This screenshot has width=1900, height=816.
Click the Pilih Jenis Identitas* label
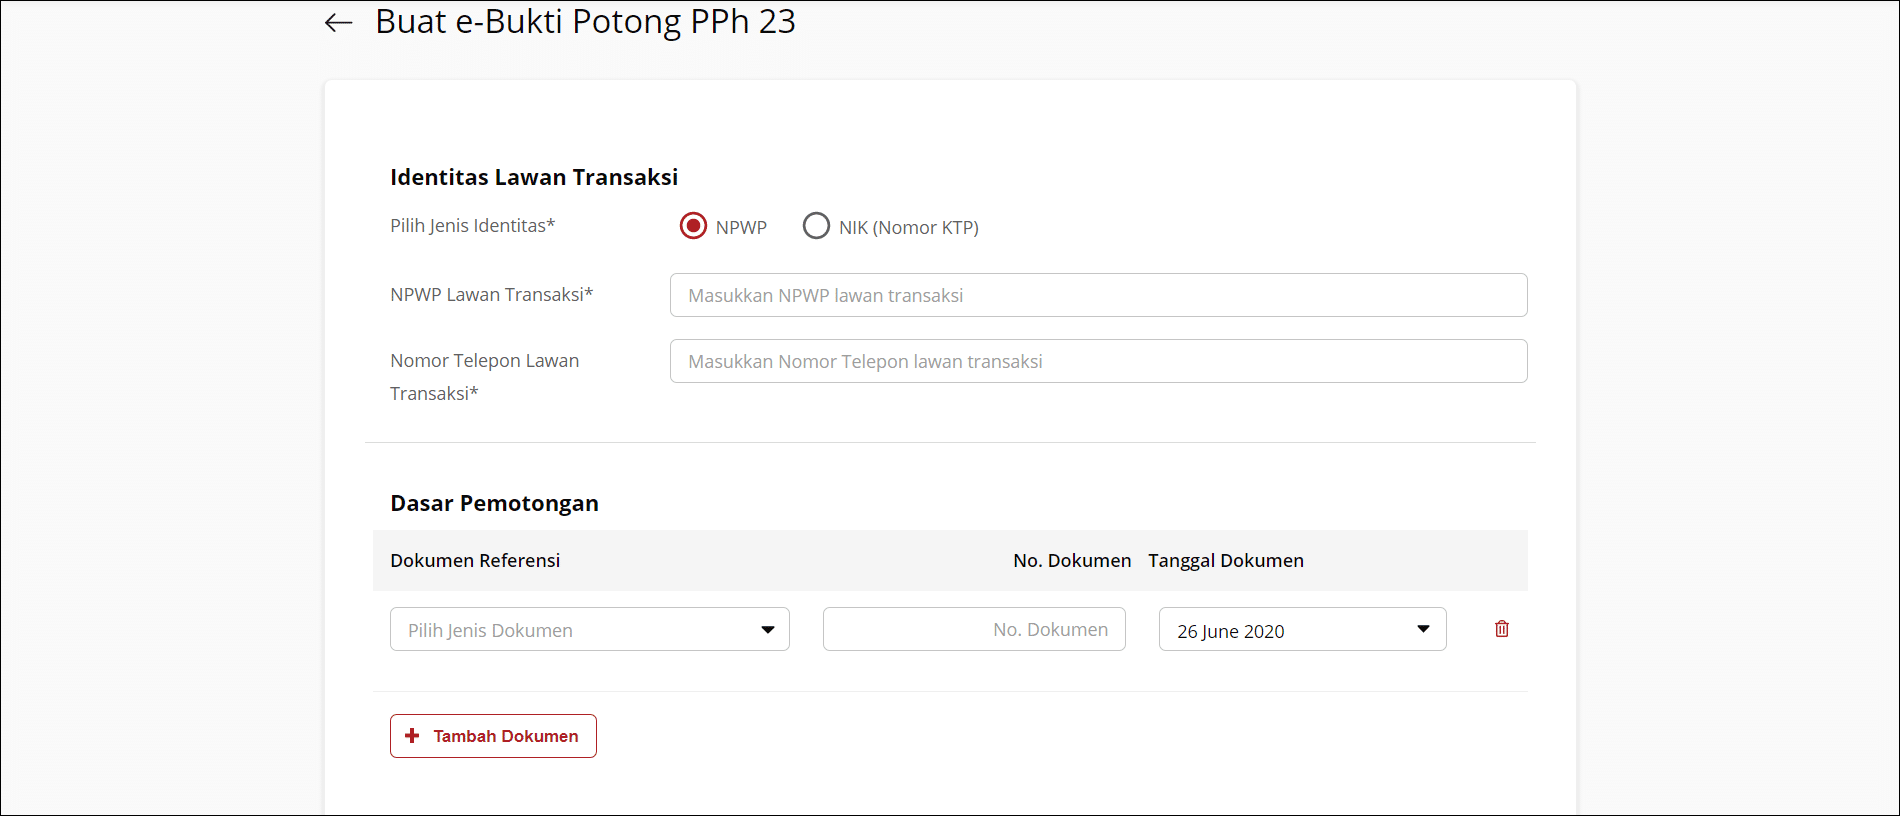[x=472, y=226]
